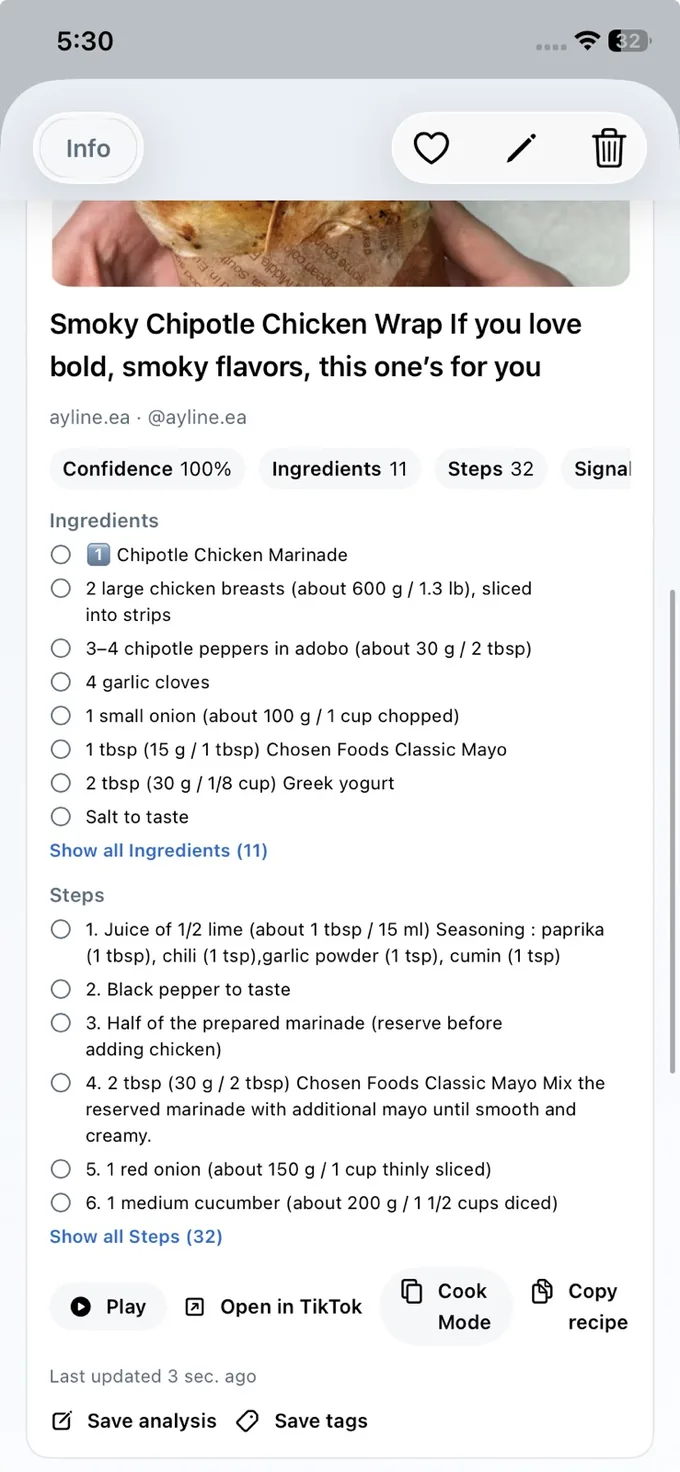Screen dimensions: 680x1472
Task: Tap the Play icon to watch the video
Action: [107, 1306]
